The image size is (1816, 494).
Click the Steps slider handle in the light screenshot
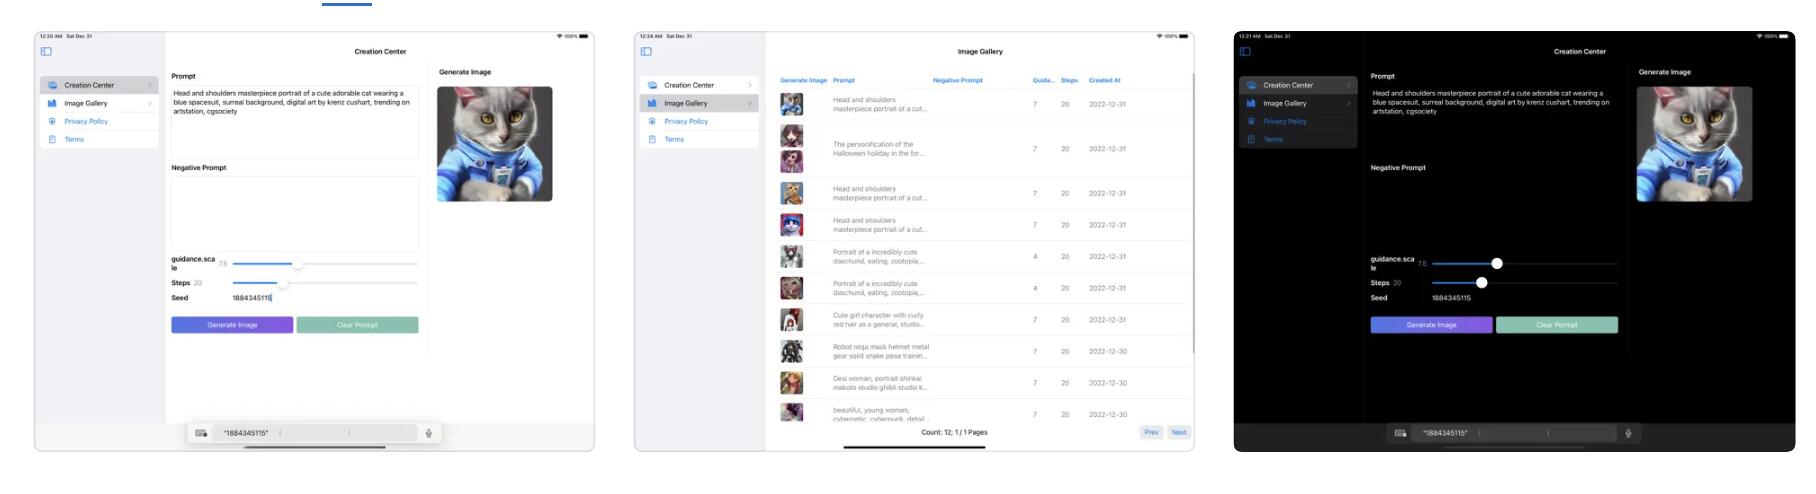(x=283, y=283)
